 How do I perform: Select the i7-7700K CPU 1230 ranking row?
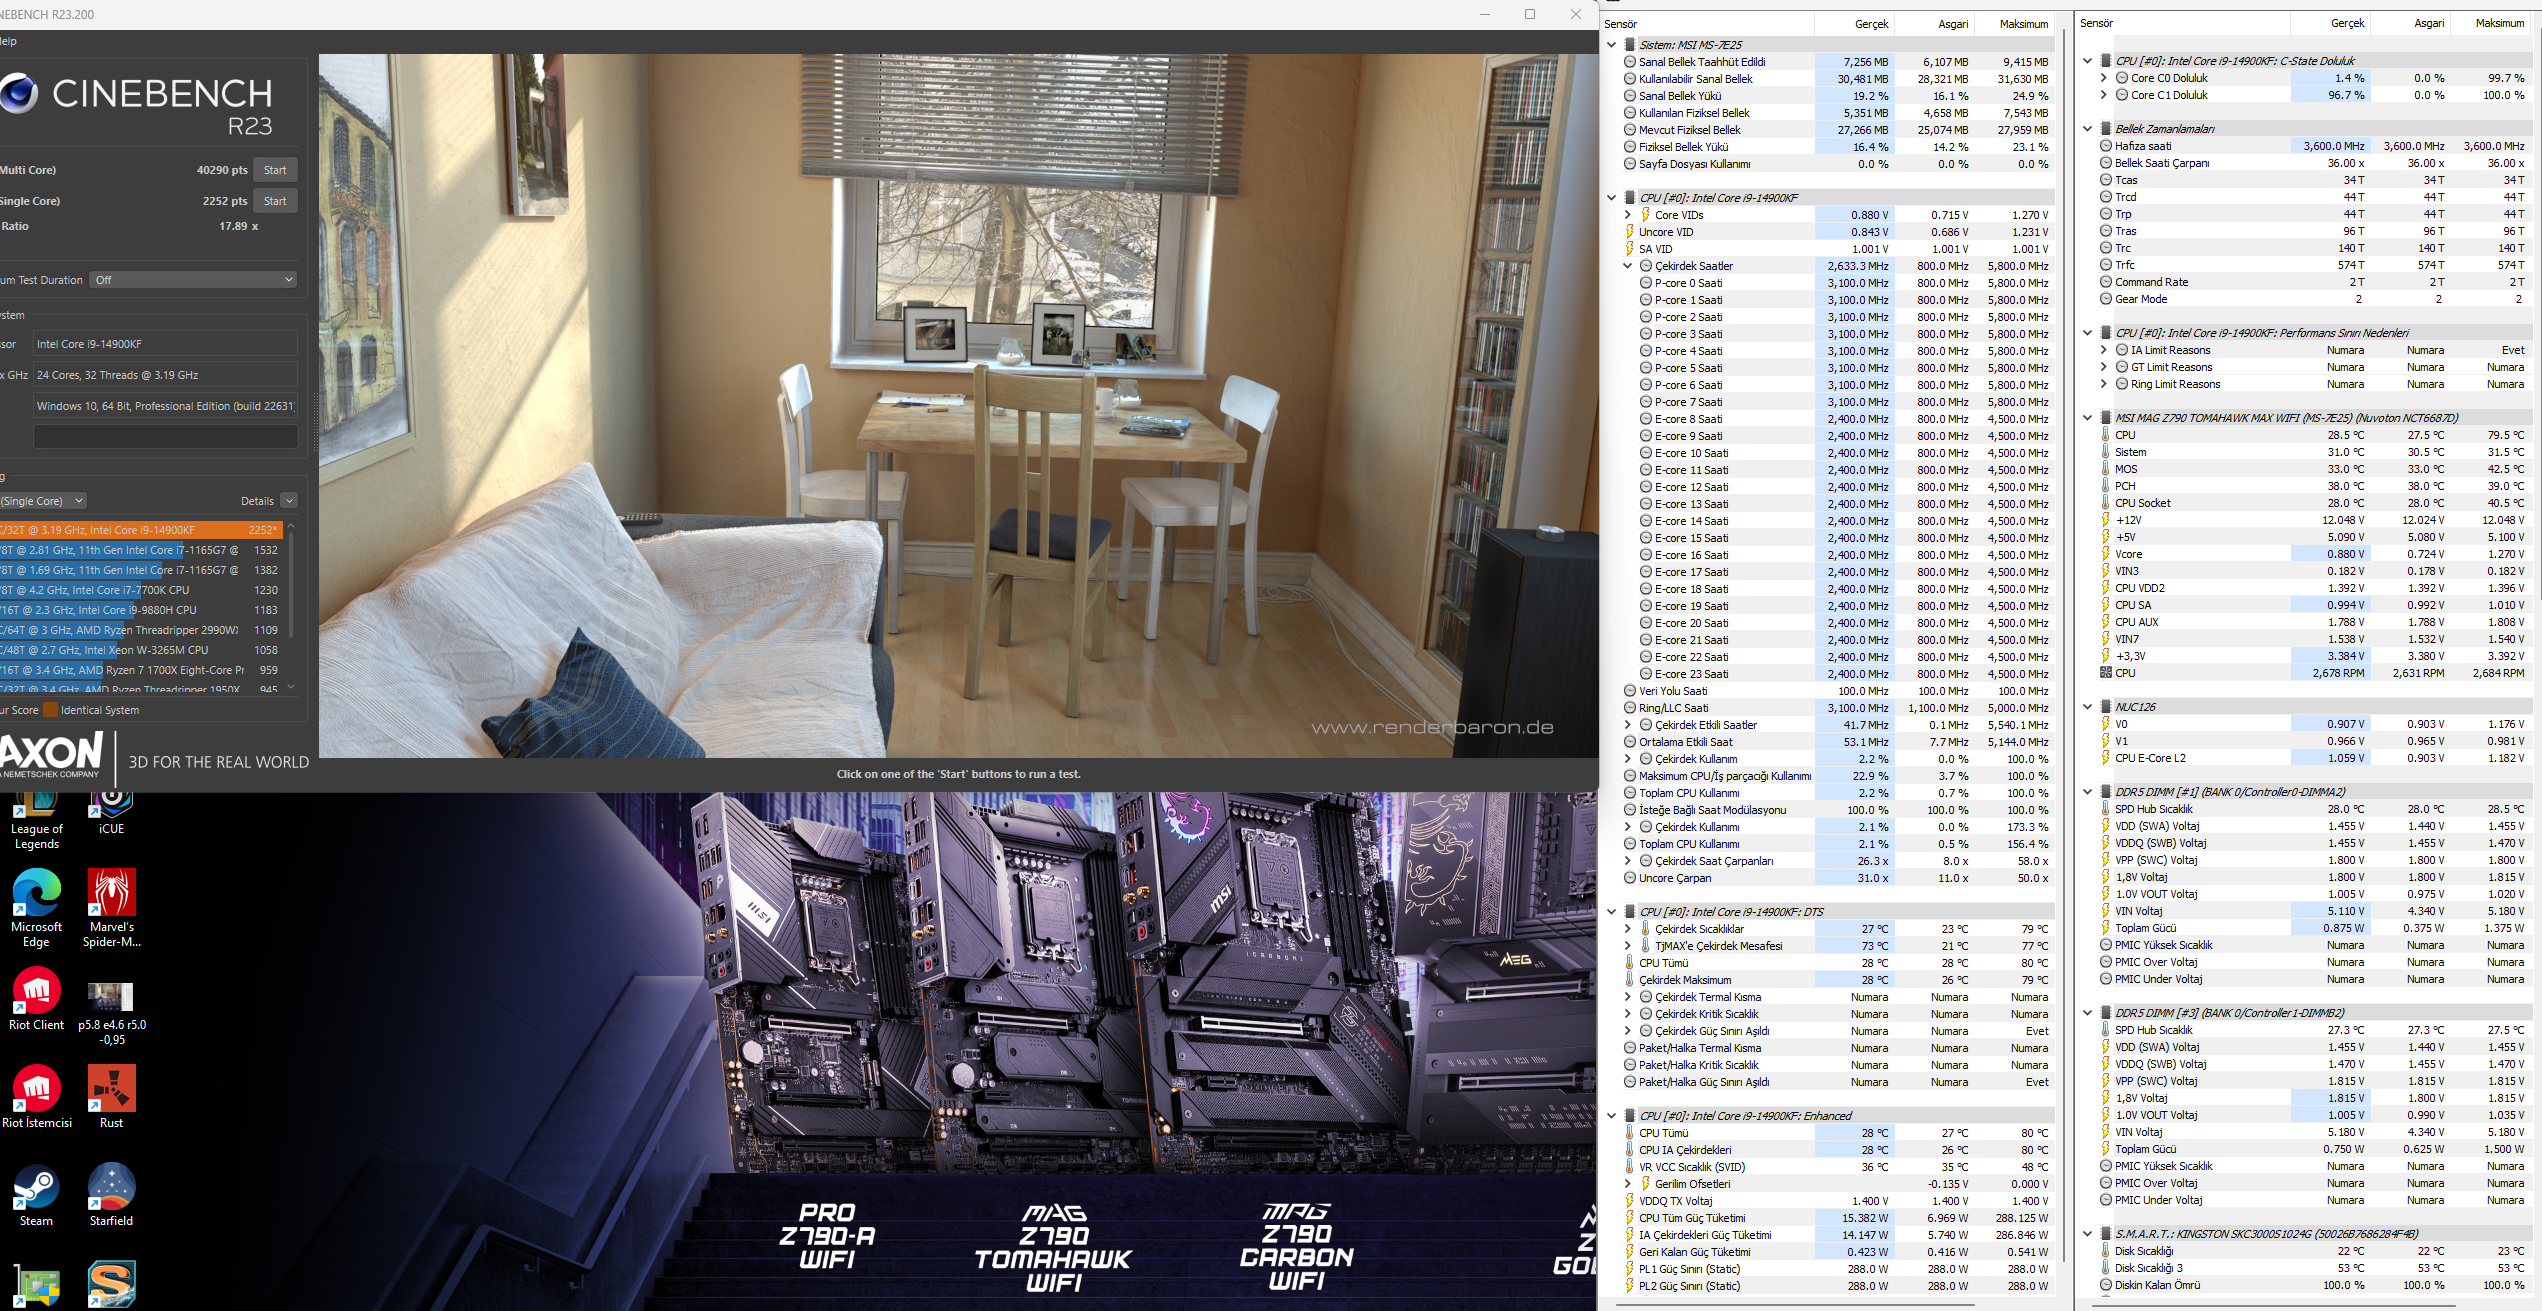click(x=142, y=590)
